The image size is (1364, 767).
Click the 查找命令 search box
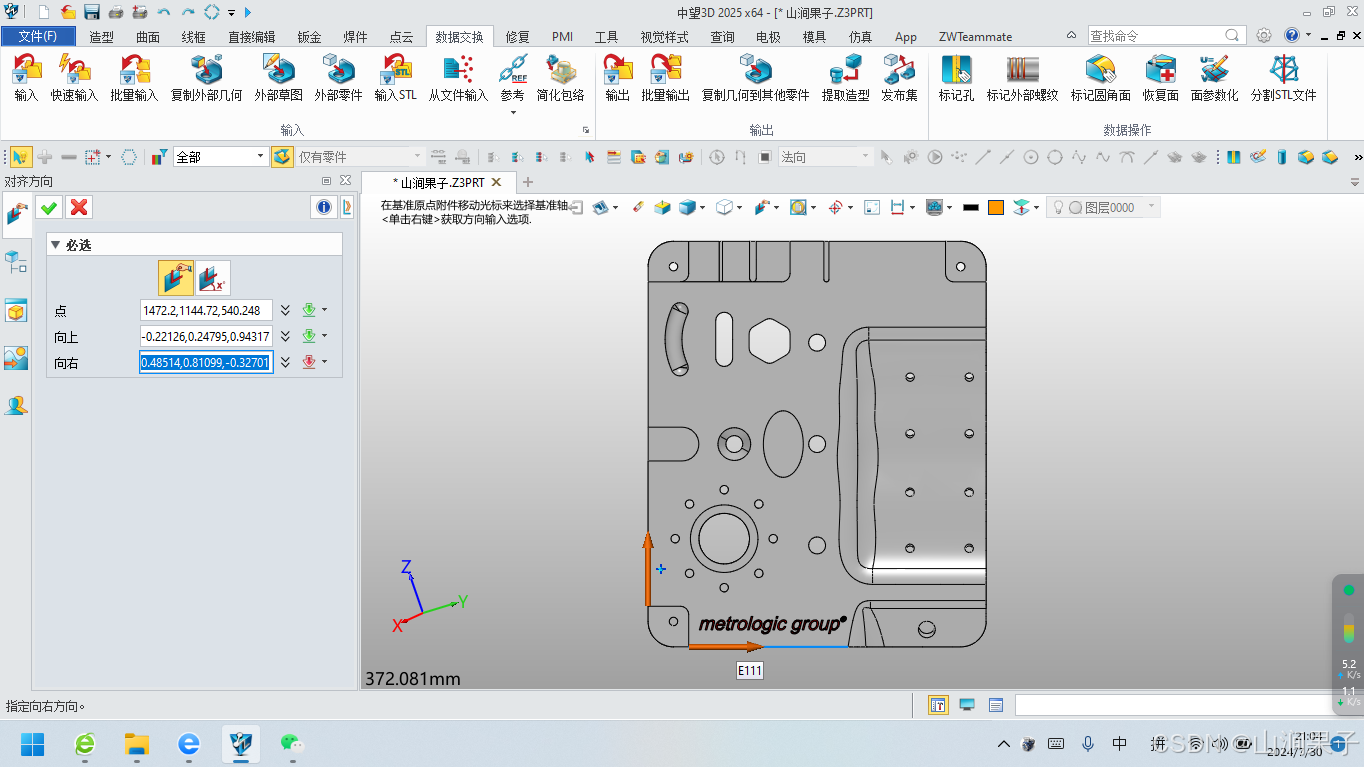(1166, 35)
